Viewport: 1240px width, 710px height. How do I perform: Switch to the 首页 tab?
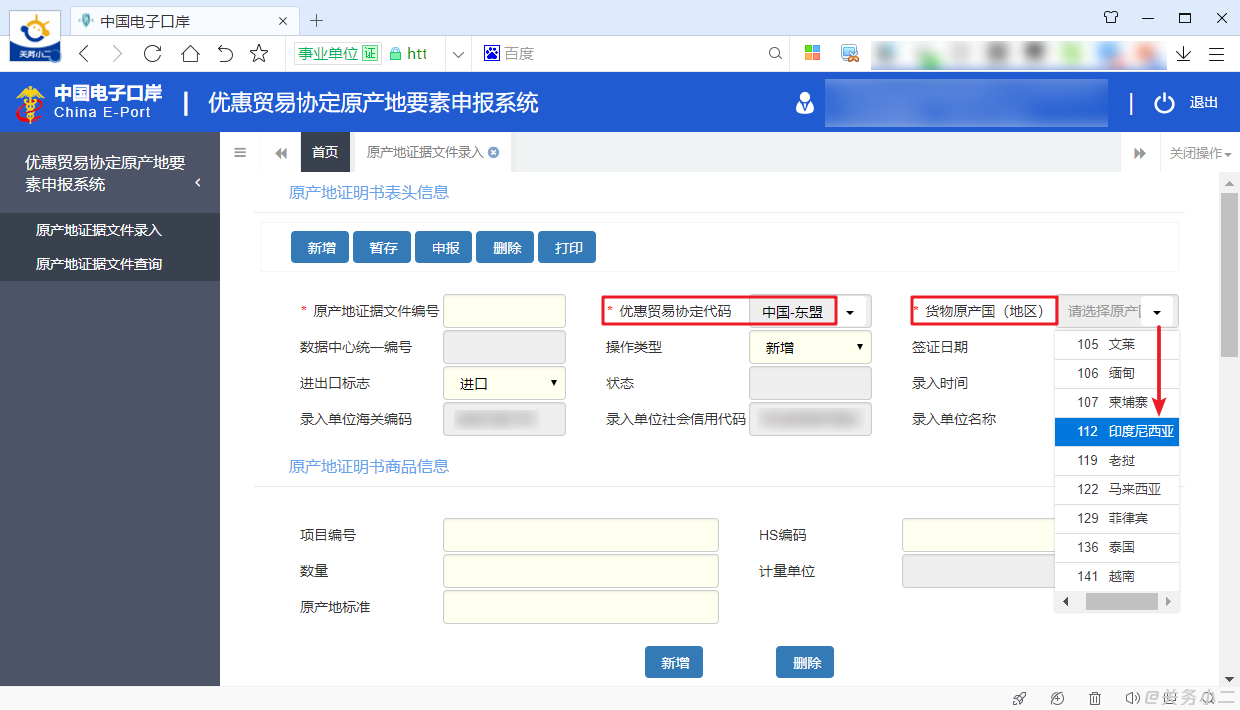point(325,153)
